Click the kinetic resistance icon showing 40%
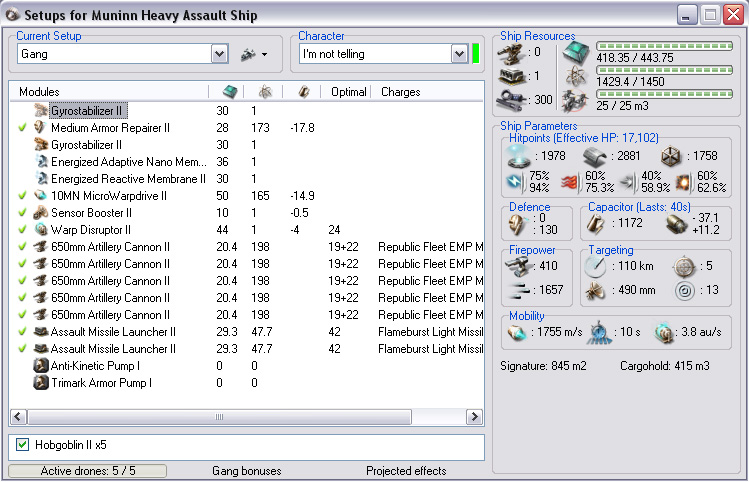 coord(629,182)
